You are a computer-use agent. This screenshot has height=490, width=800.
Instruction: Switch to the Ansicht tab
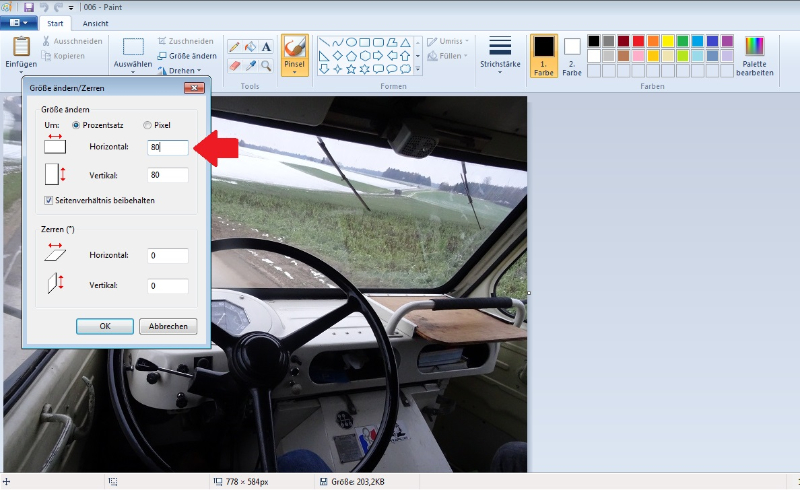click(x=96, y=22)
